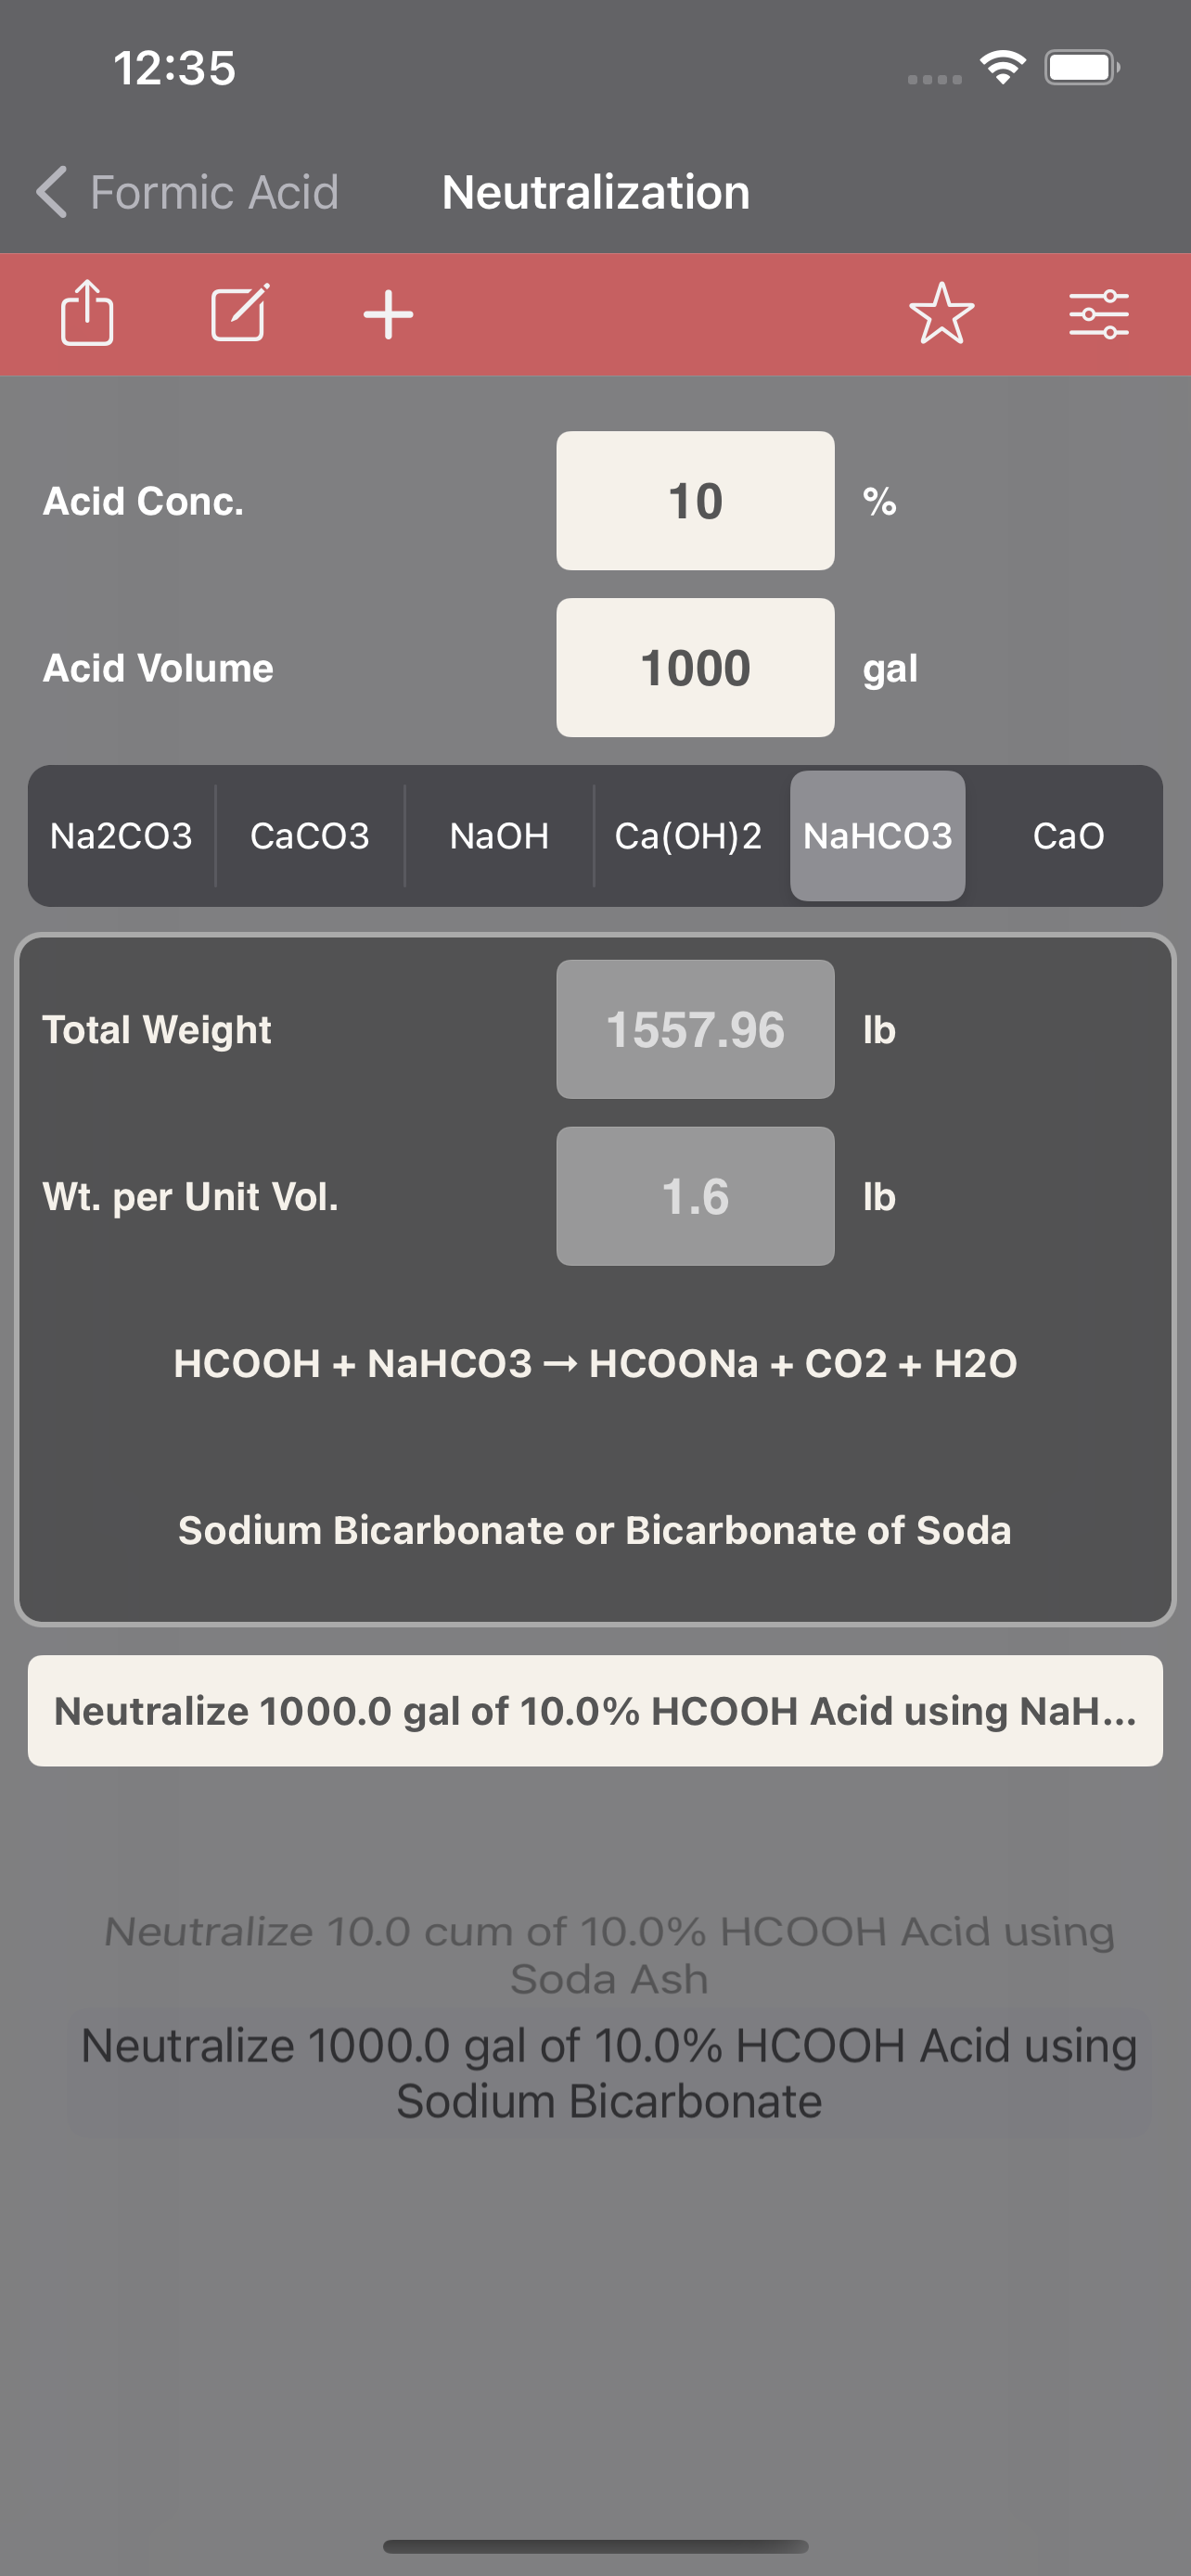1191x2576 pixels.
Task: Open the edit note pencil icon
Action: (x=239, y=313)
